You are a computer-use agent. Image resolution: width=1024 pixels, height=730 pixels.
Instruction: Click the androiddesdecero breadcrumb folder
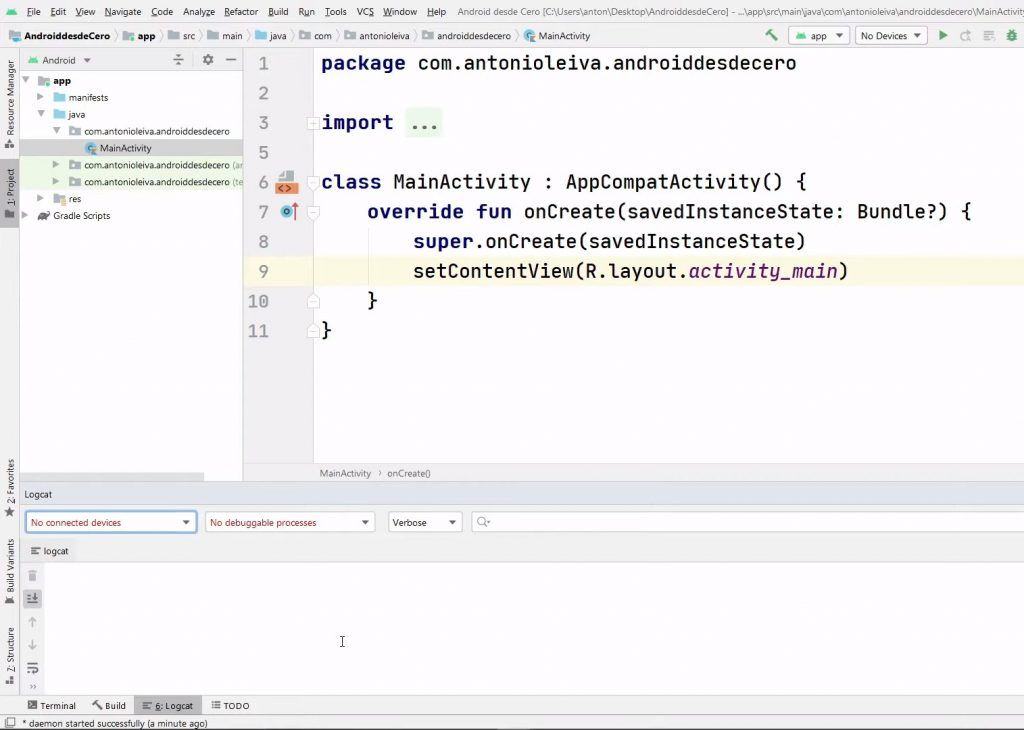466,36
